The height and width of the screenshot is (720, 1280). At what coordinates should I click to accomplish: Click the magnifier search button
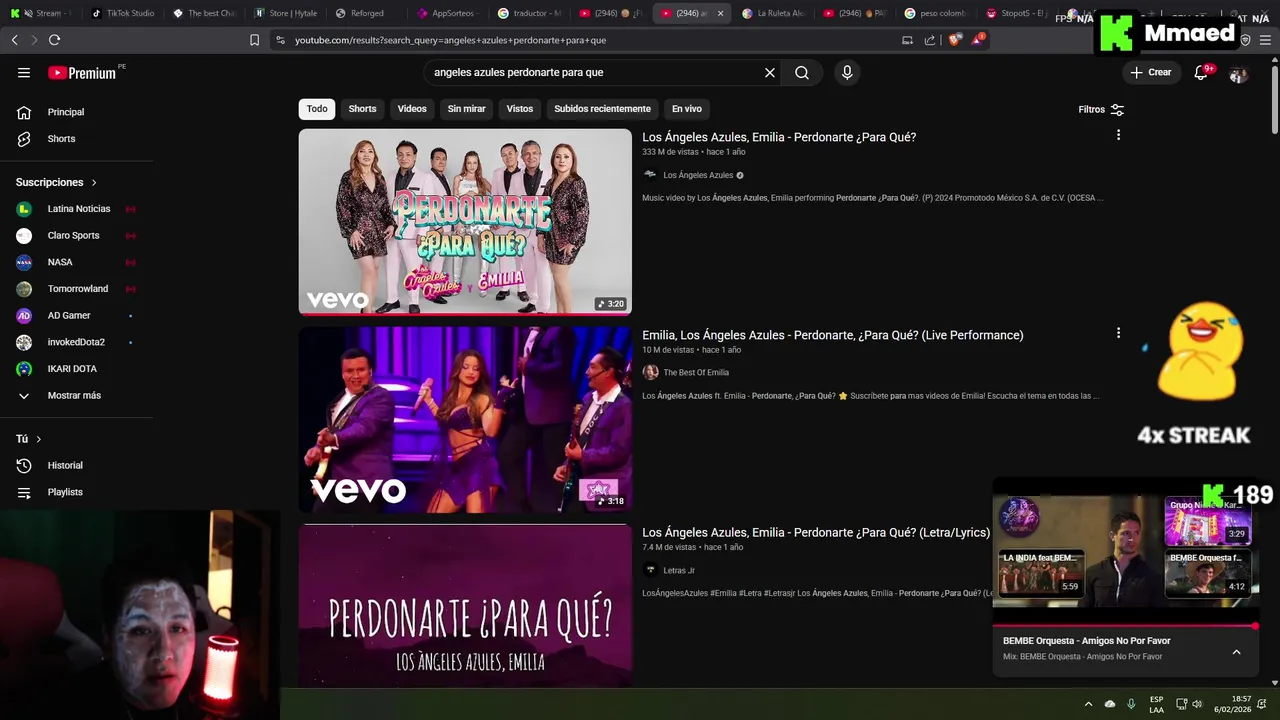pos(802,72)
